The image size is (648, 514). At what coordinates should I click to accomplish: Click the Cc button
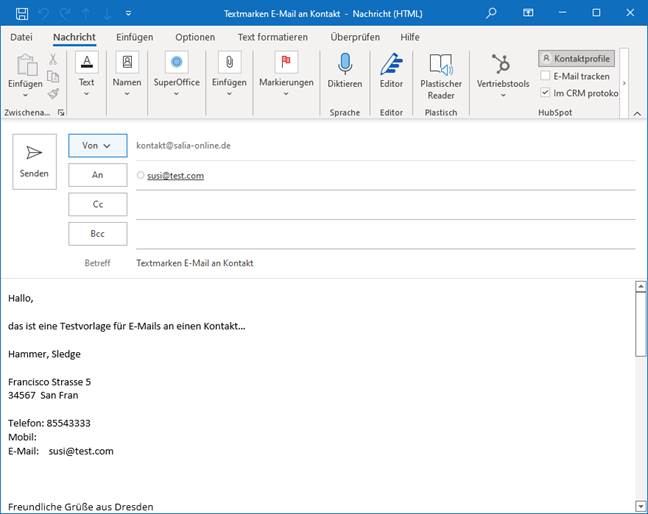[97, 204]
